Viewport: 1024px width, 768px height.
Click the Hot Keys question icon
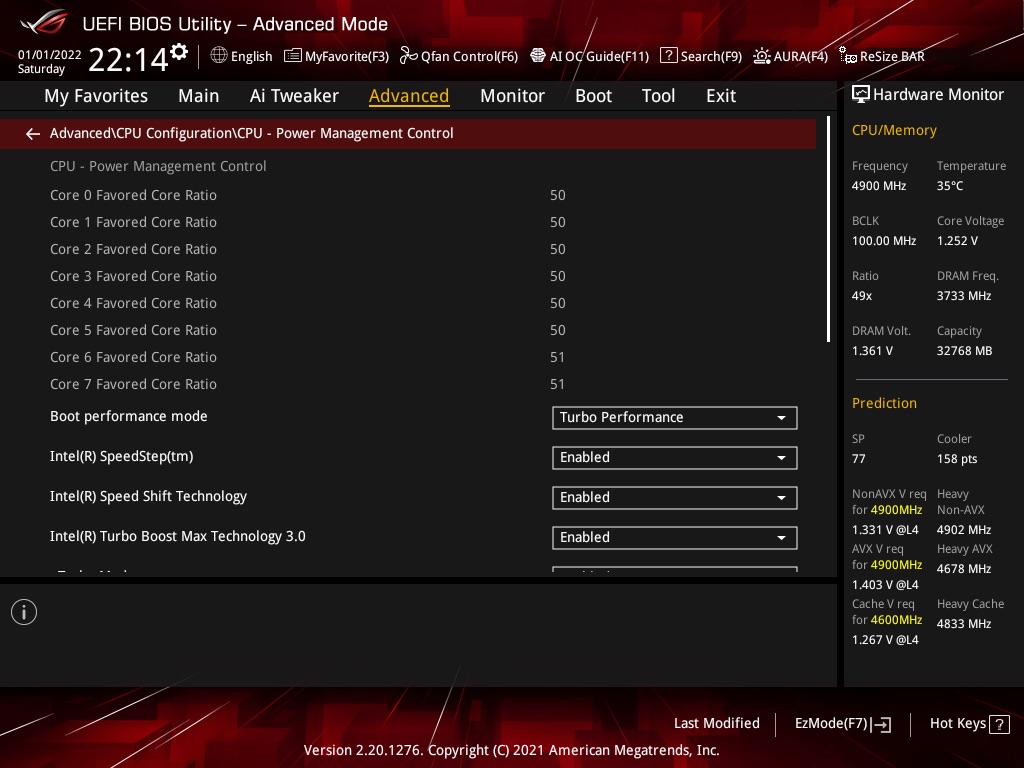(999, 724)
